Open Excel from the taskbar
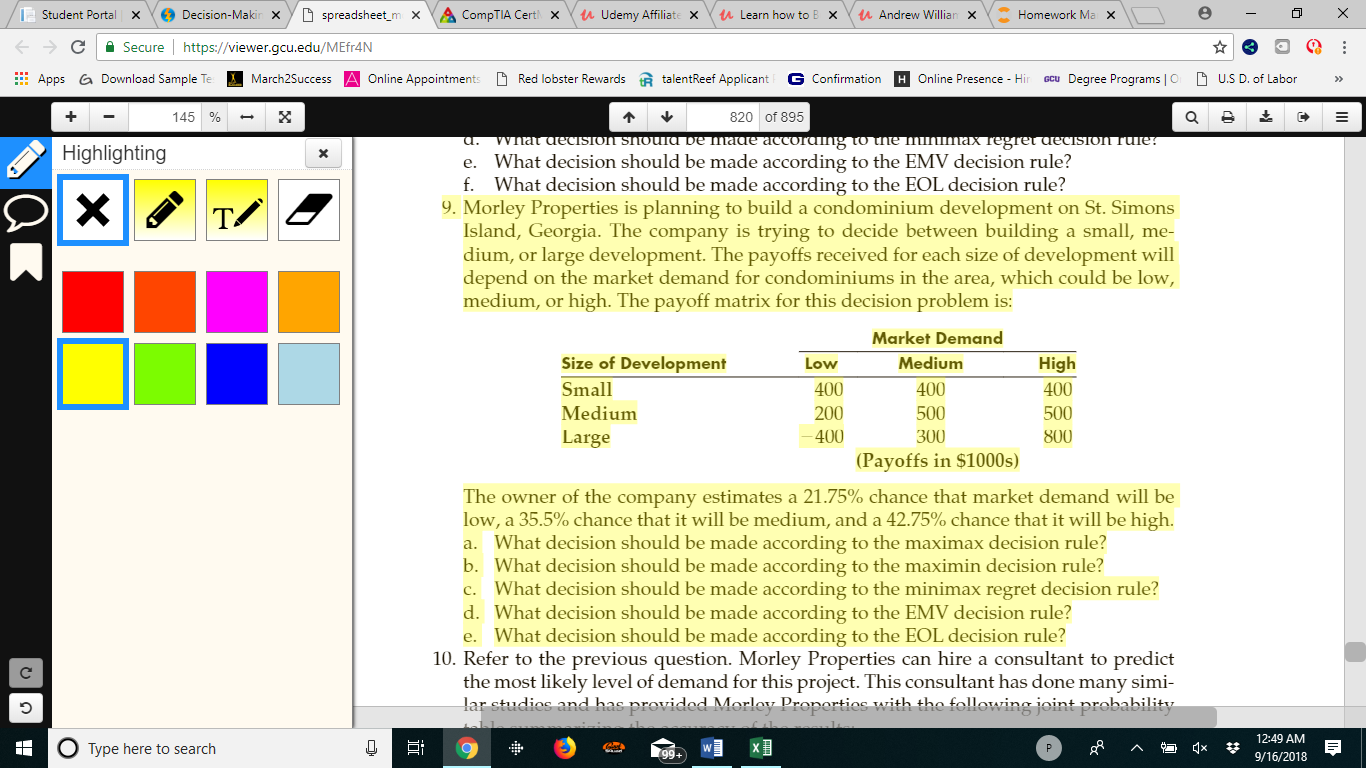Screen dimensions: 1366x768 pyautogui.click(x=761, y=748)
